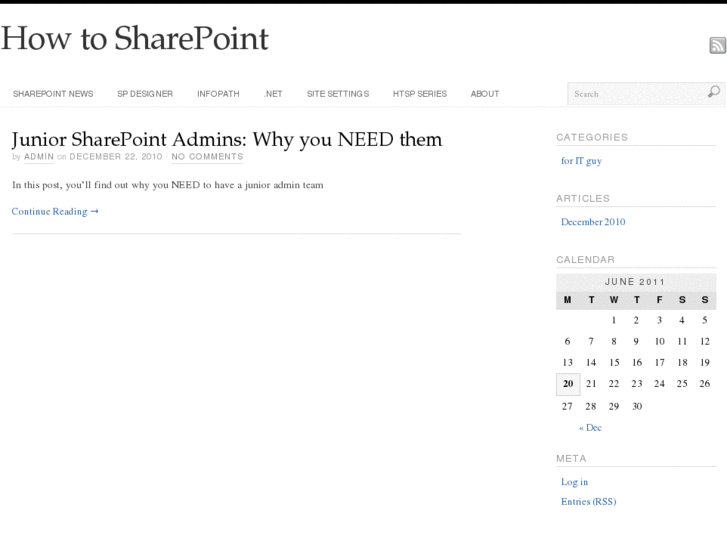Visit the About page

tap(485, 94)
